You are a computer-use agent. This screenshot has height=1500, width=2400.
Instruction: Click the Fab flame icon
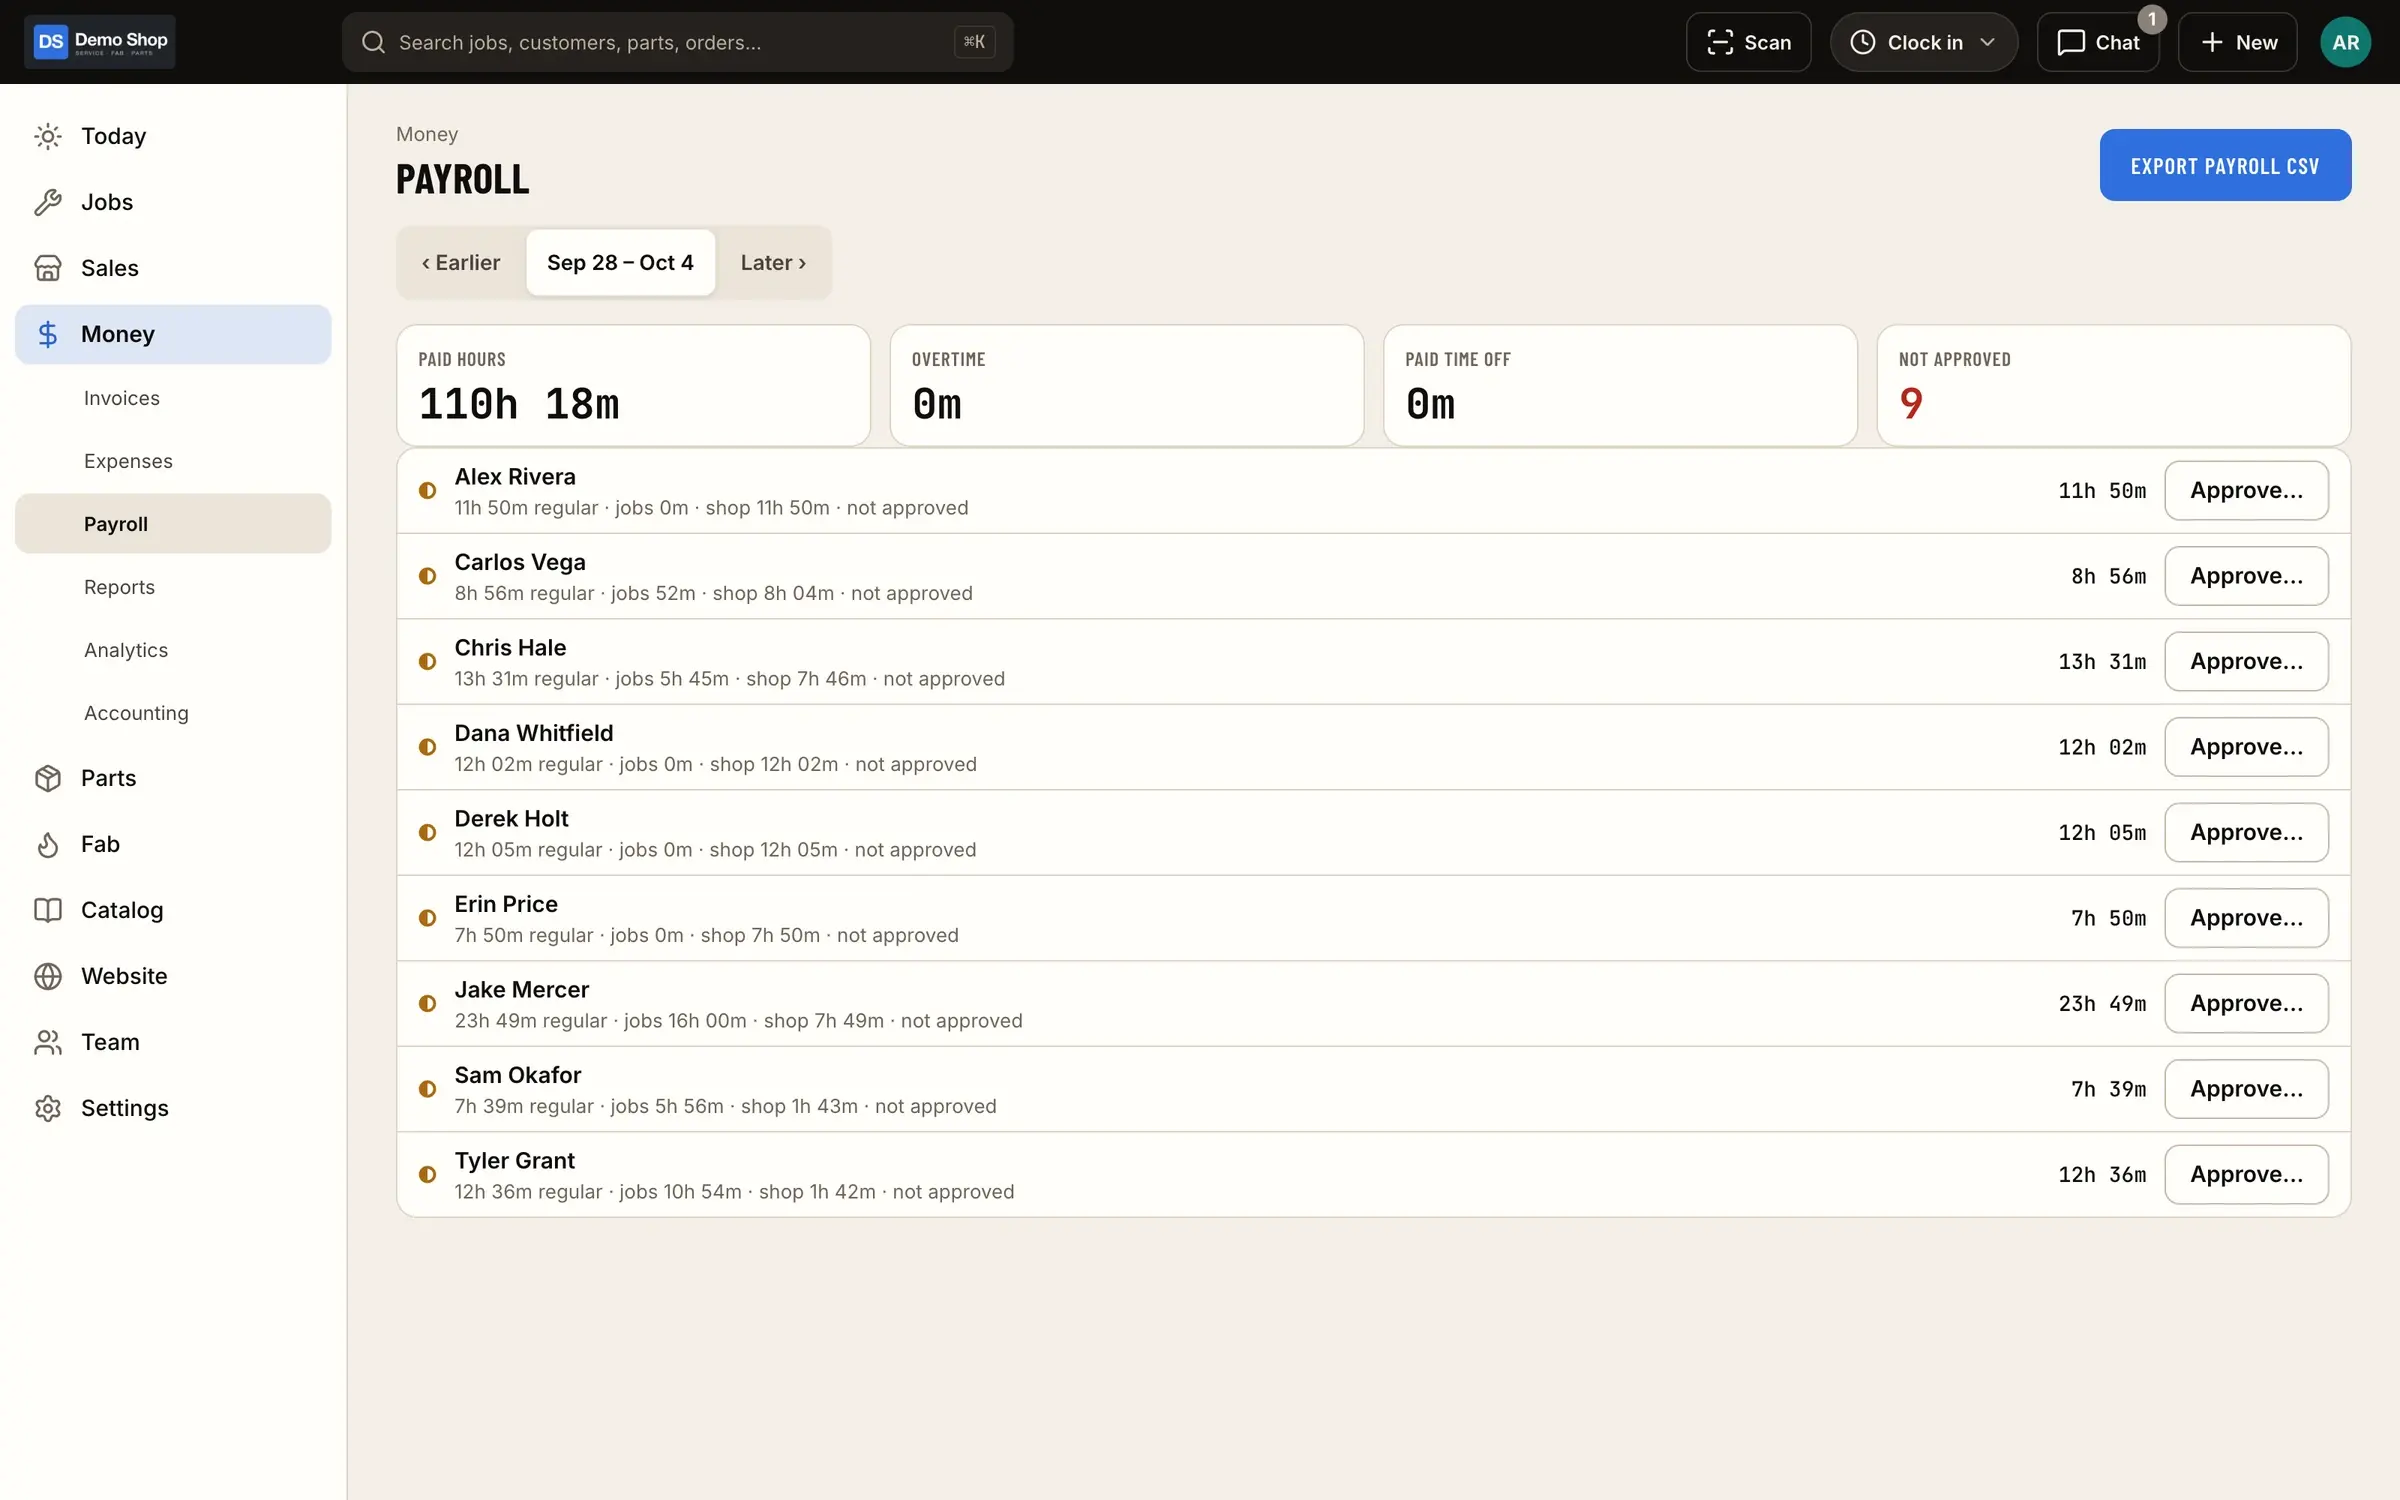pyautogui.click(x=48, y=844)
